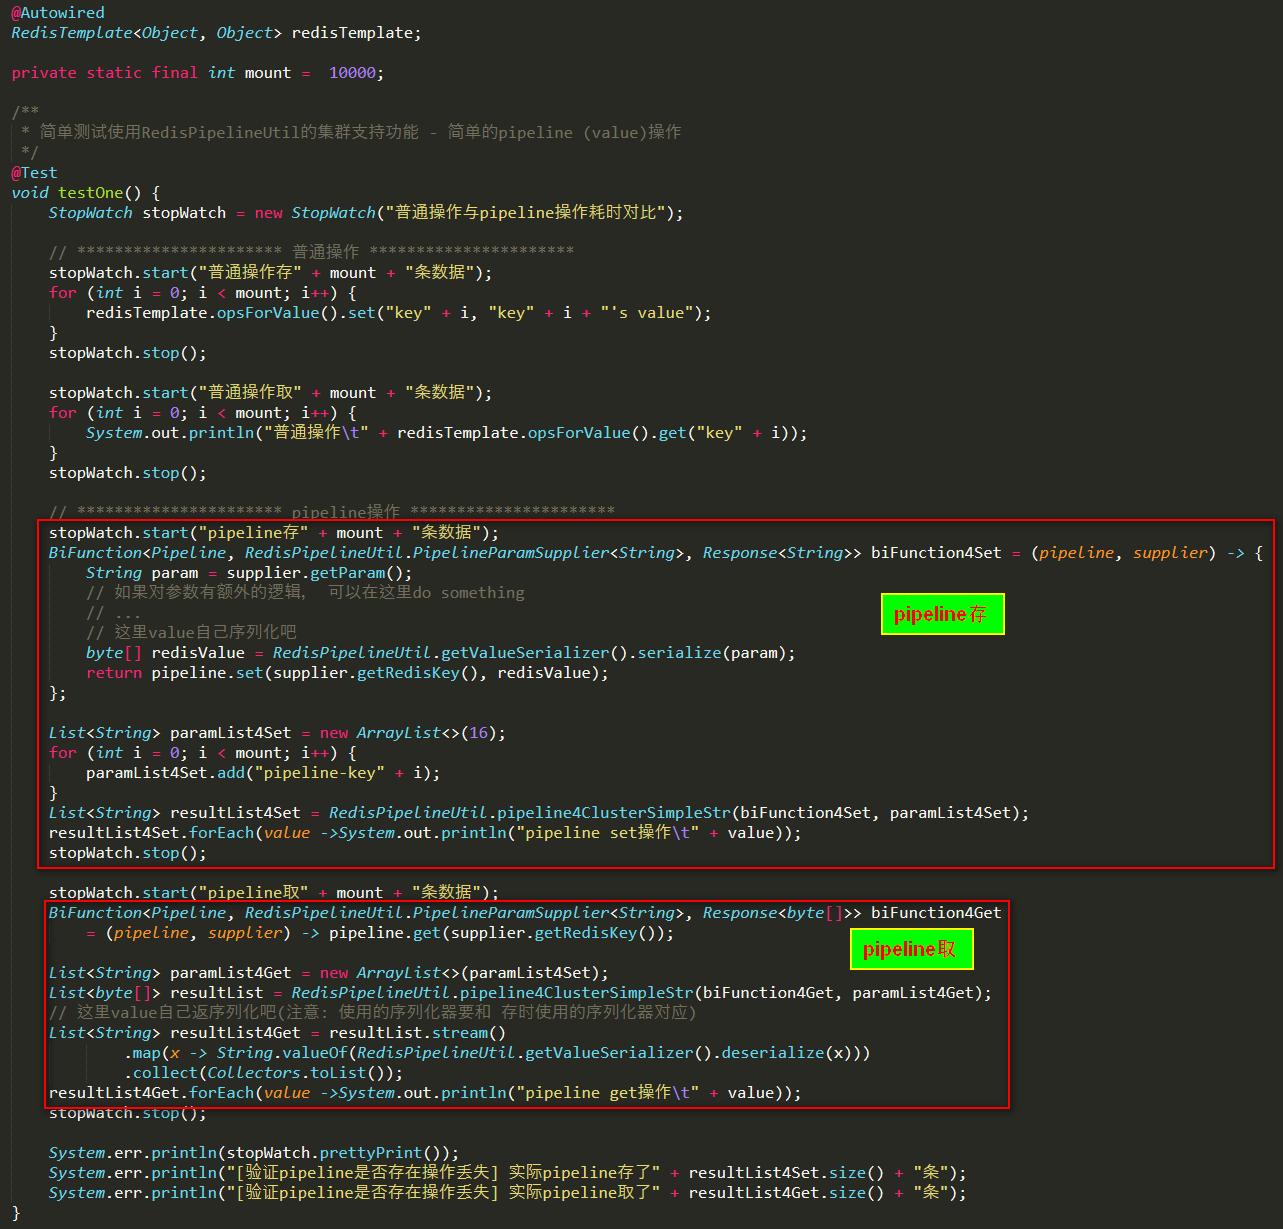Click resultList4Get.size() call
This screenshot has width=1283, height=1229.
(x=787, y=1193)
